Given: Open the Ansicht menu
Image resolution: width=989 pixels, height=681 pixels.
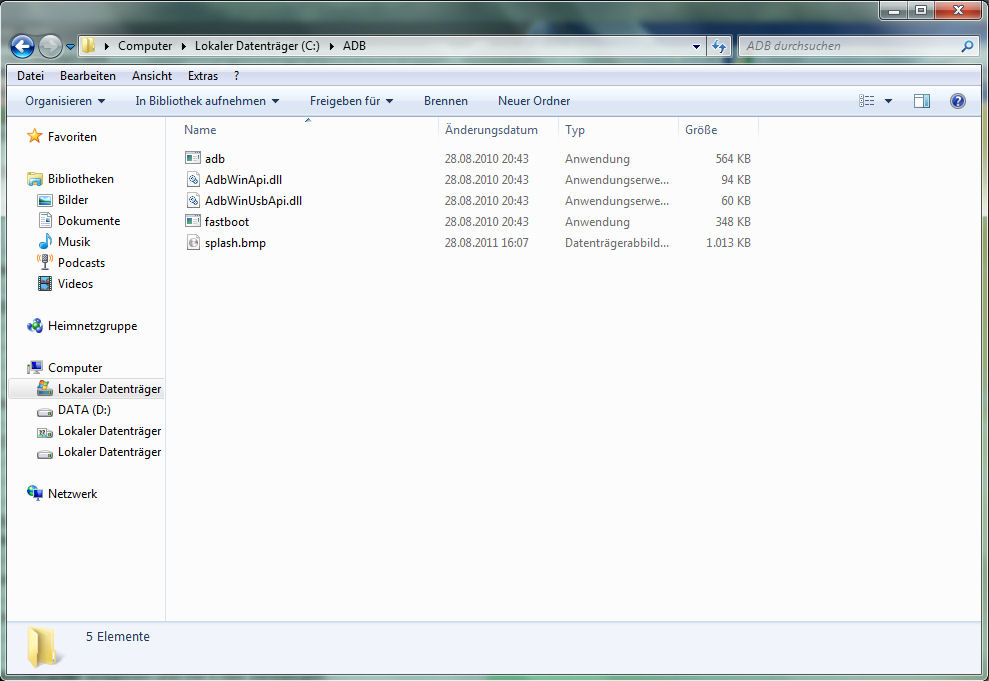Looking at the screenshot, I should [x=152, y=76].
